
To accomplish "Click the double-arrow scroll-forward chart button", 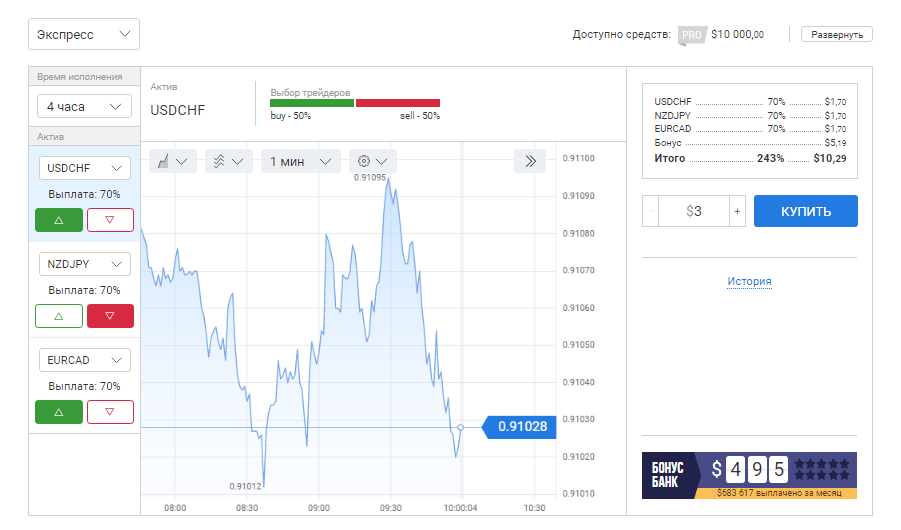I will point(530,161).
